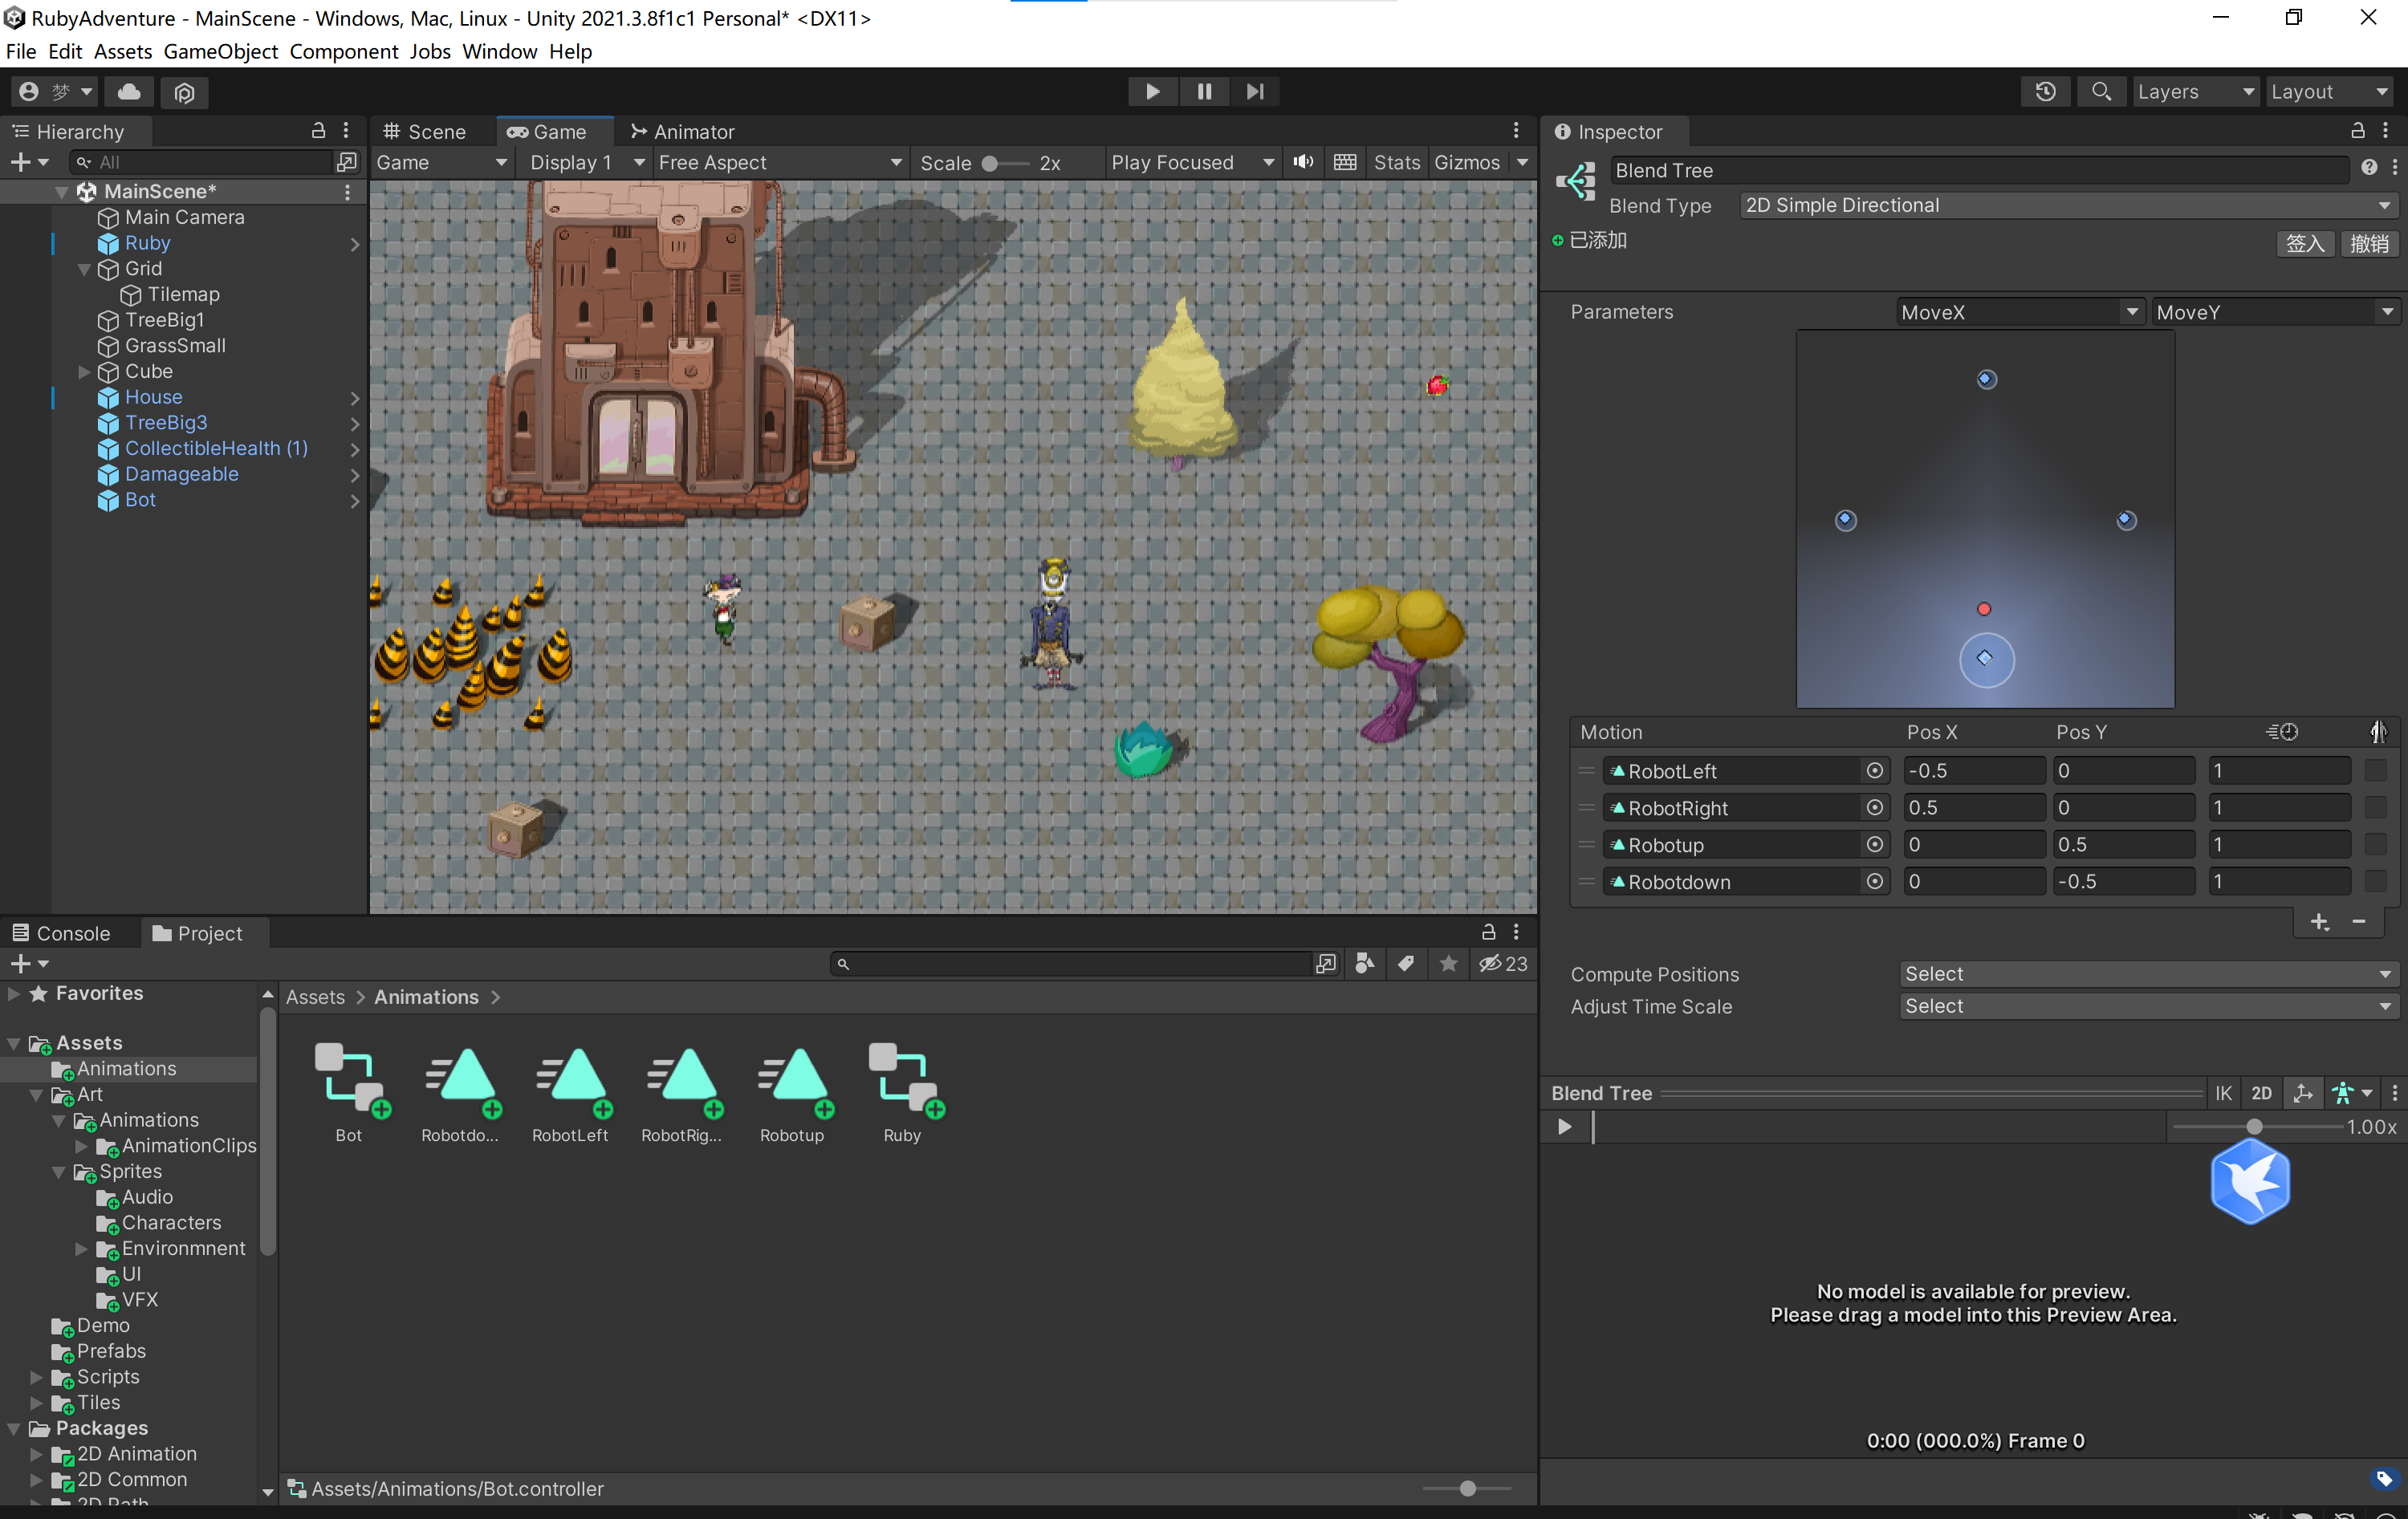
Task: Open Cloud services via the cloud icon
Action: coord(129,92)
